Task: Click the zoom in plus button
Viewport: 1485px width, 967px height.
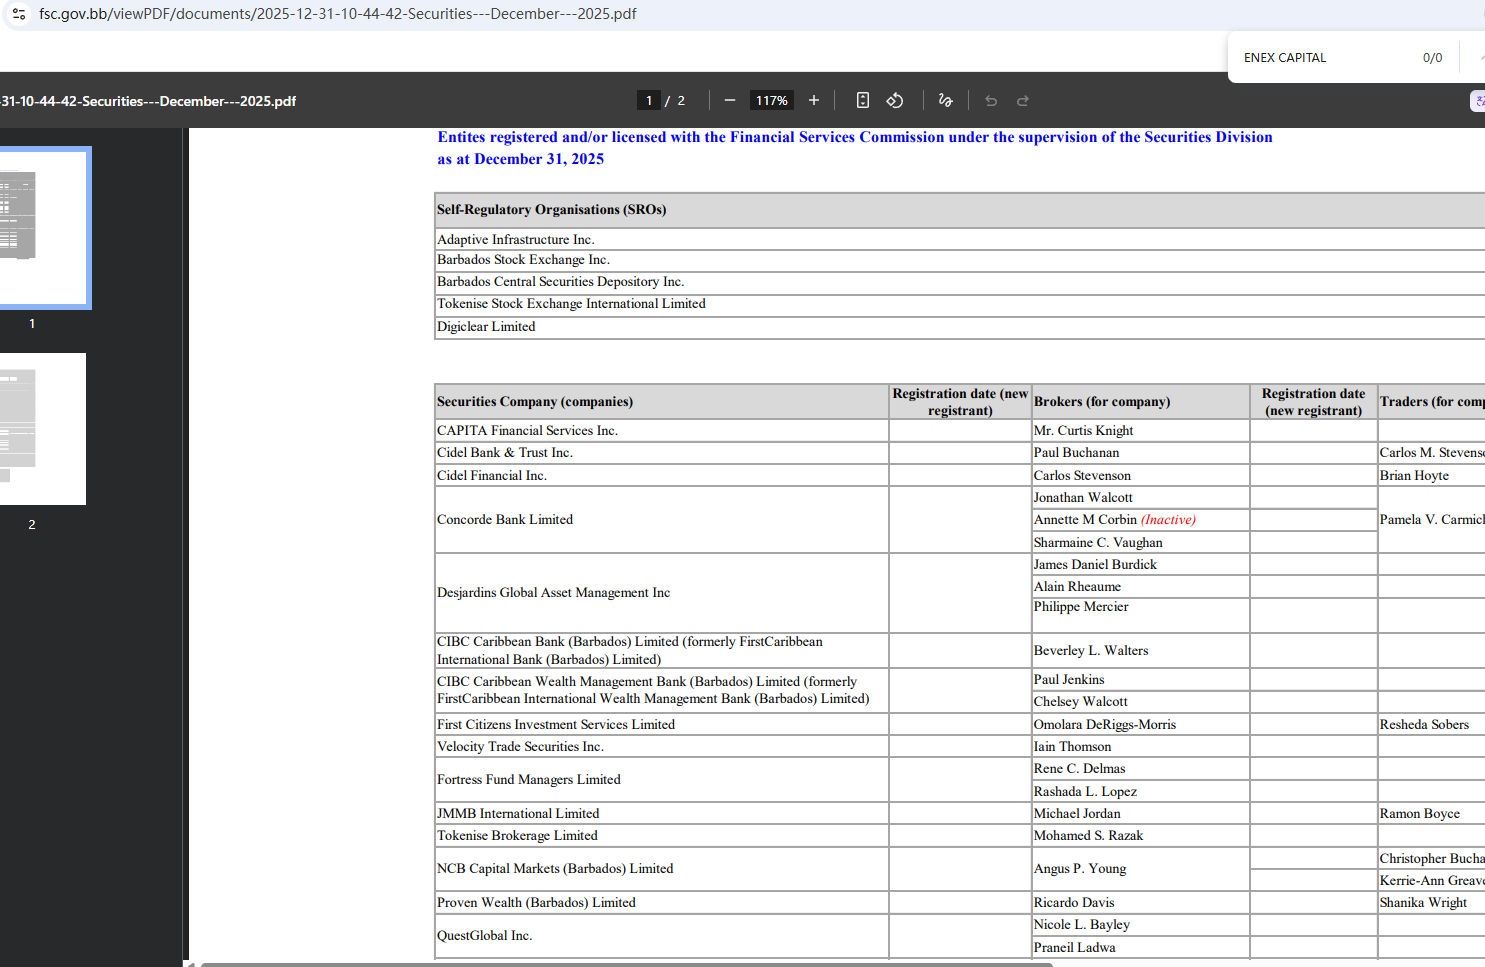Action: [x=814, y=100]
